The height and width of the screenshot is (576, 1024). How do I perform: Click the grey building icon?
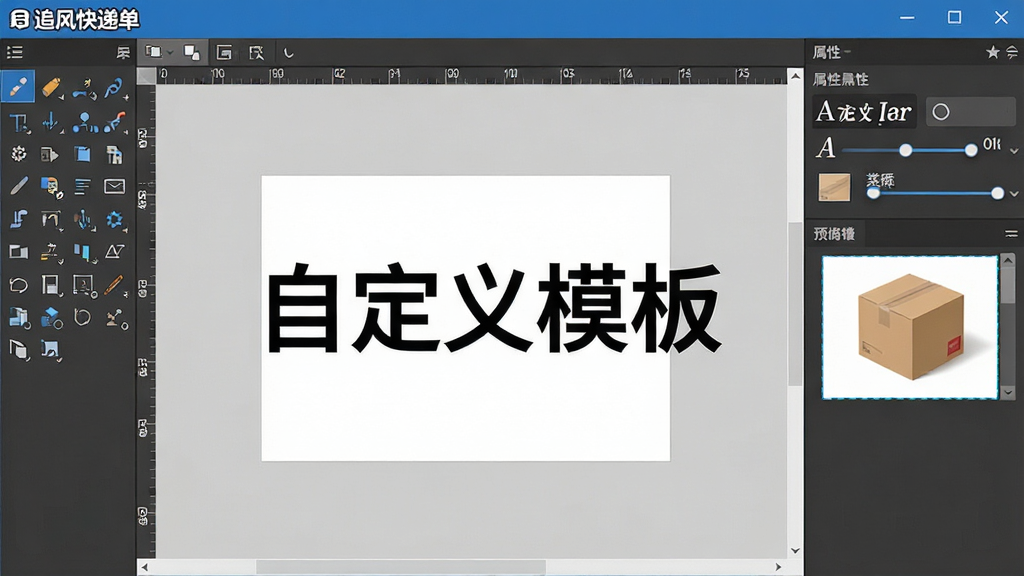click(x=114, y=154)
